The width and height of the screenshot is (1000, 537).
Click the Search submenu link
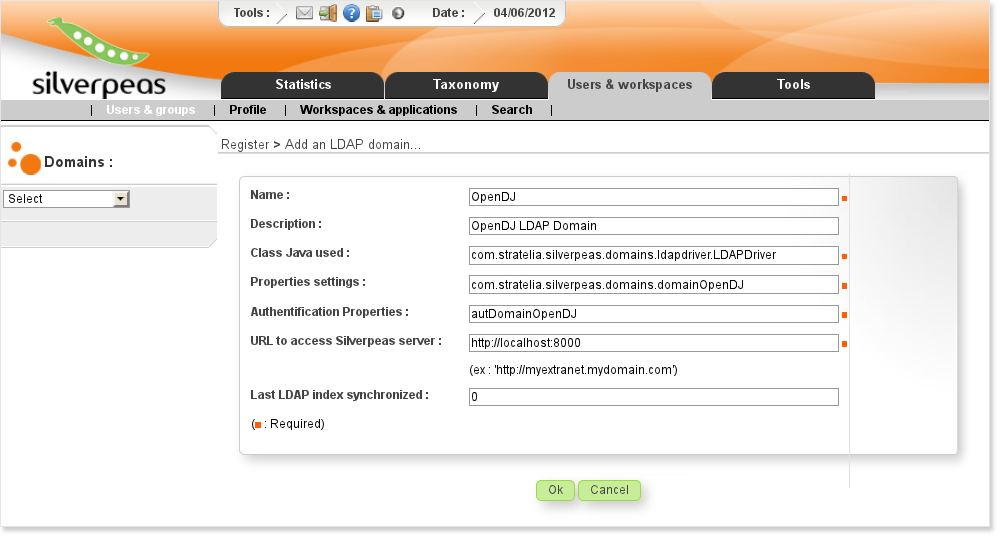pyautogui.click(x=511, y=110)
